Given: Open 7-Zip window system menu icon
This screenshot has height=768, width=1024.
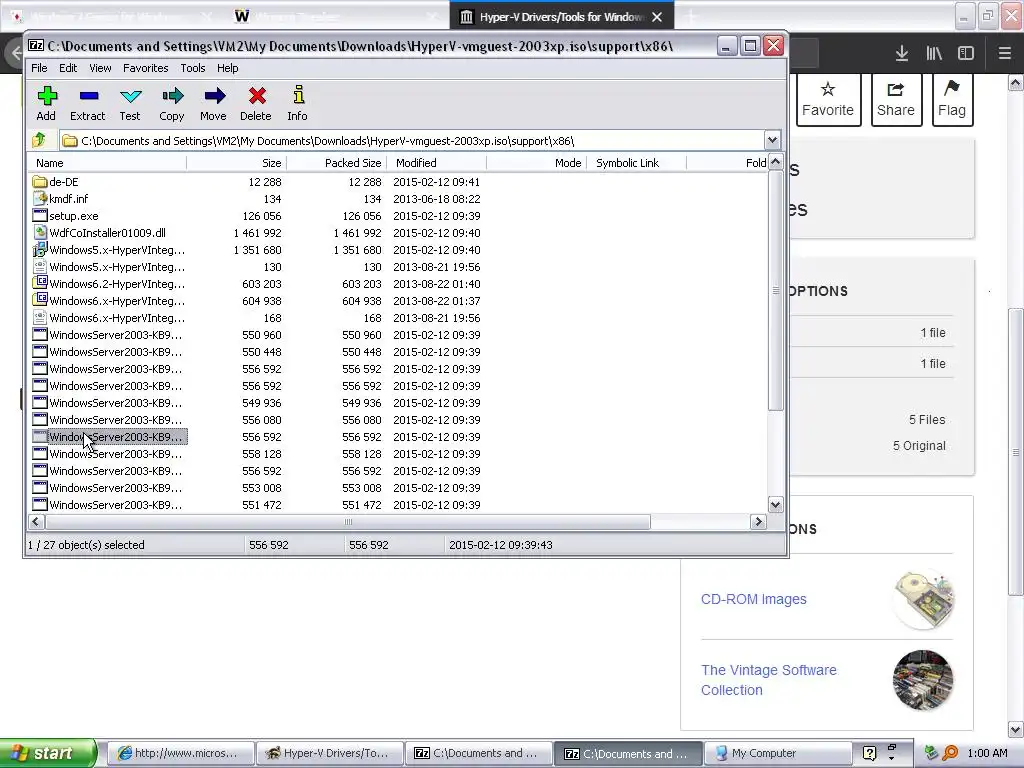Looking at the screenshot, I should [x=36, y=46].
